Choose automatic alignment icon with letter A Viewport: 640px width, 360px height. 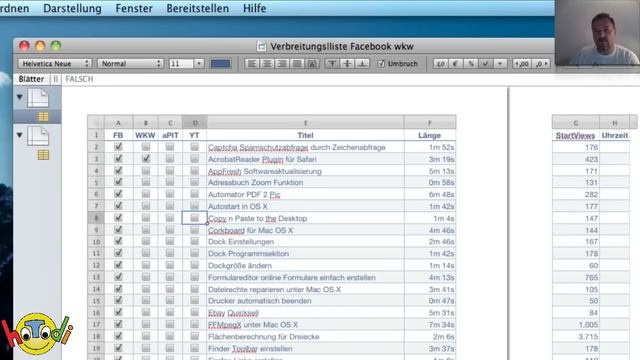pos(312,64)
